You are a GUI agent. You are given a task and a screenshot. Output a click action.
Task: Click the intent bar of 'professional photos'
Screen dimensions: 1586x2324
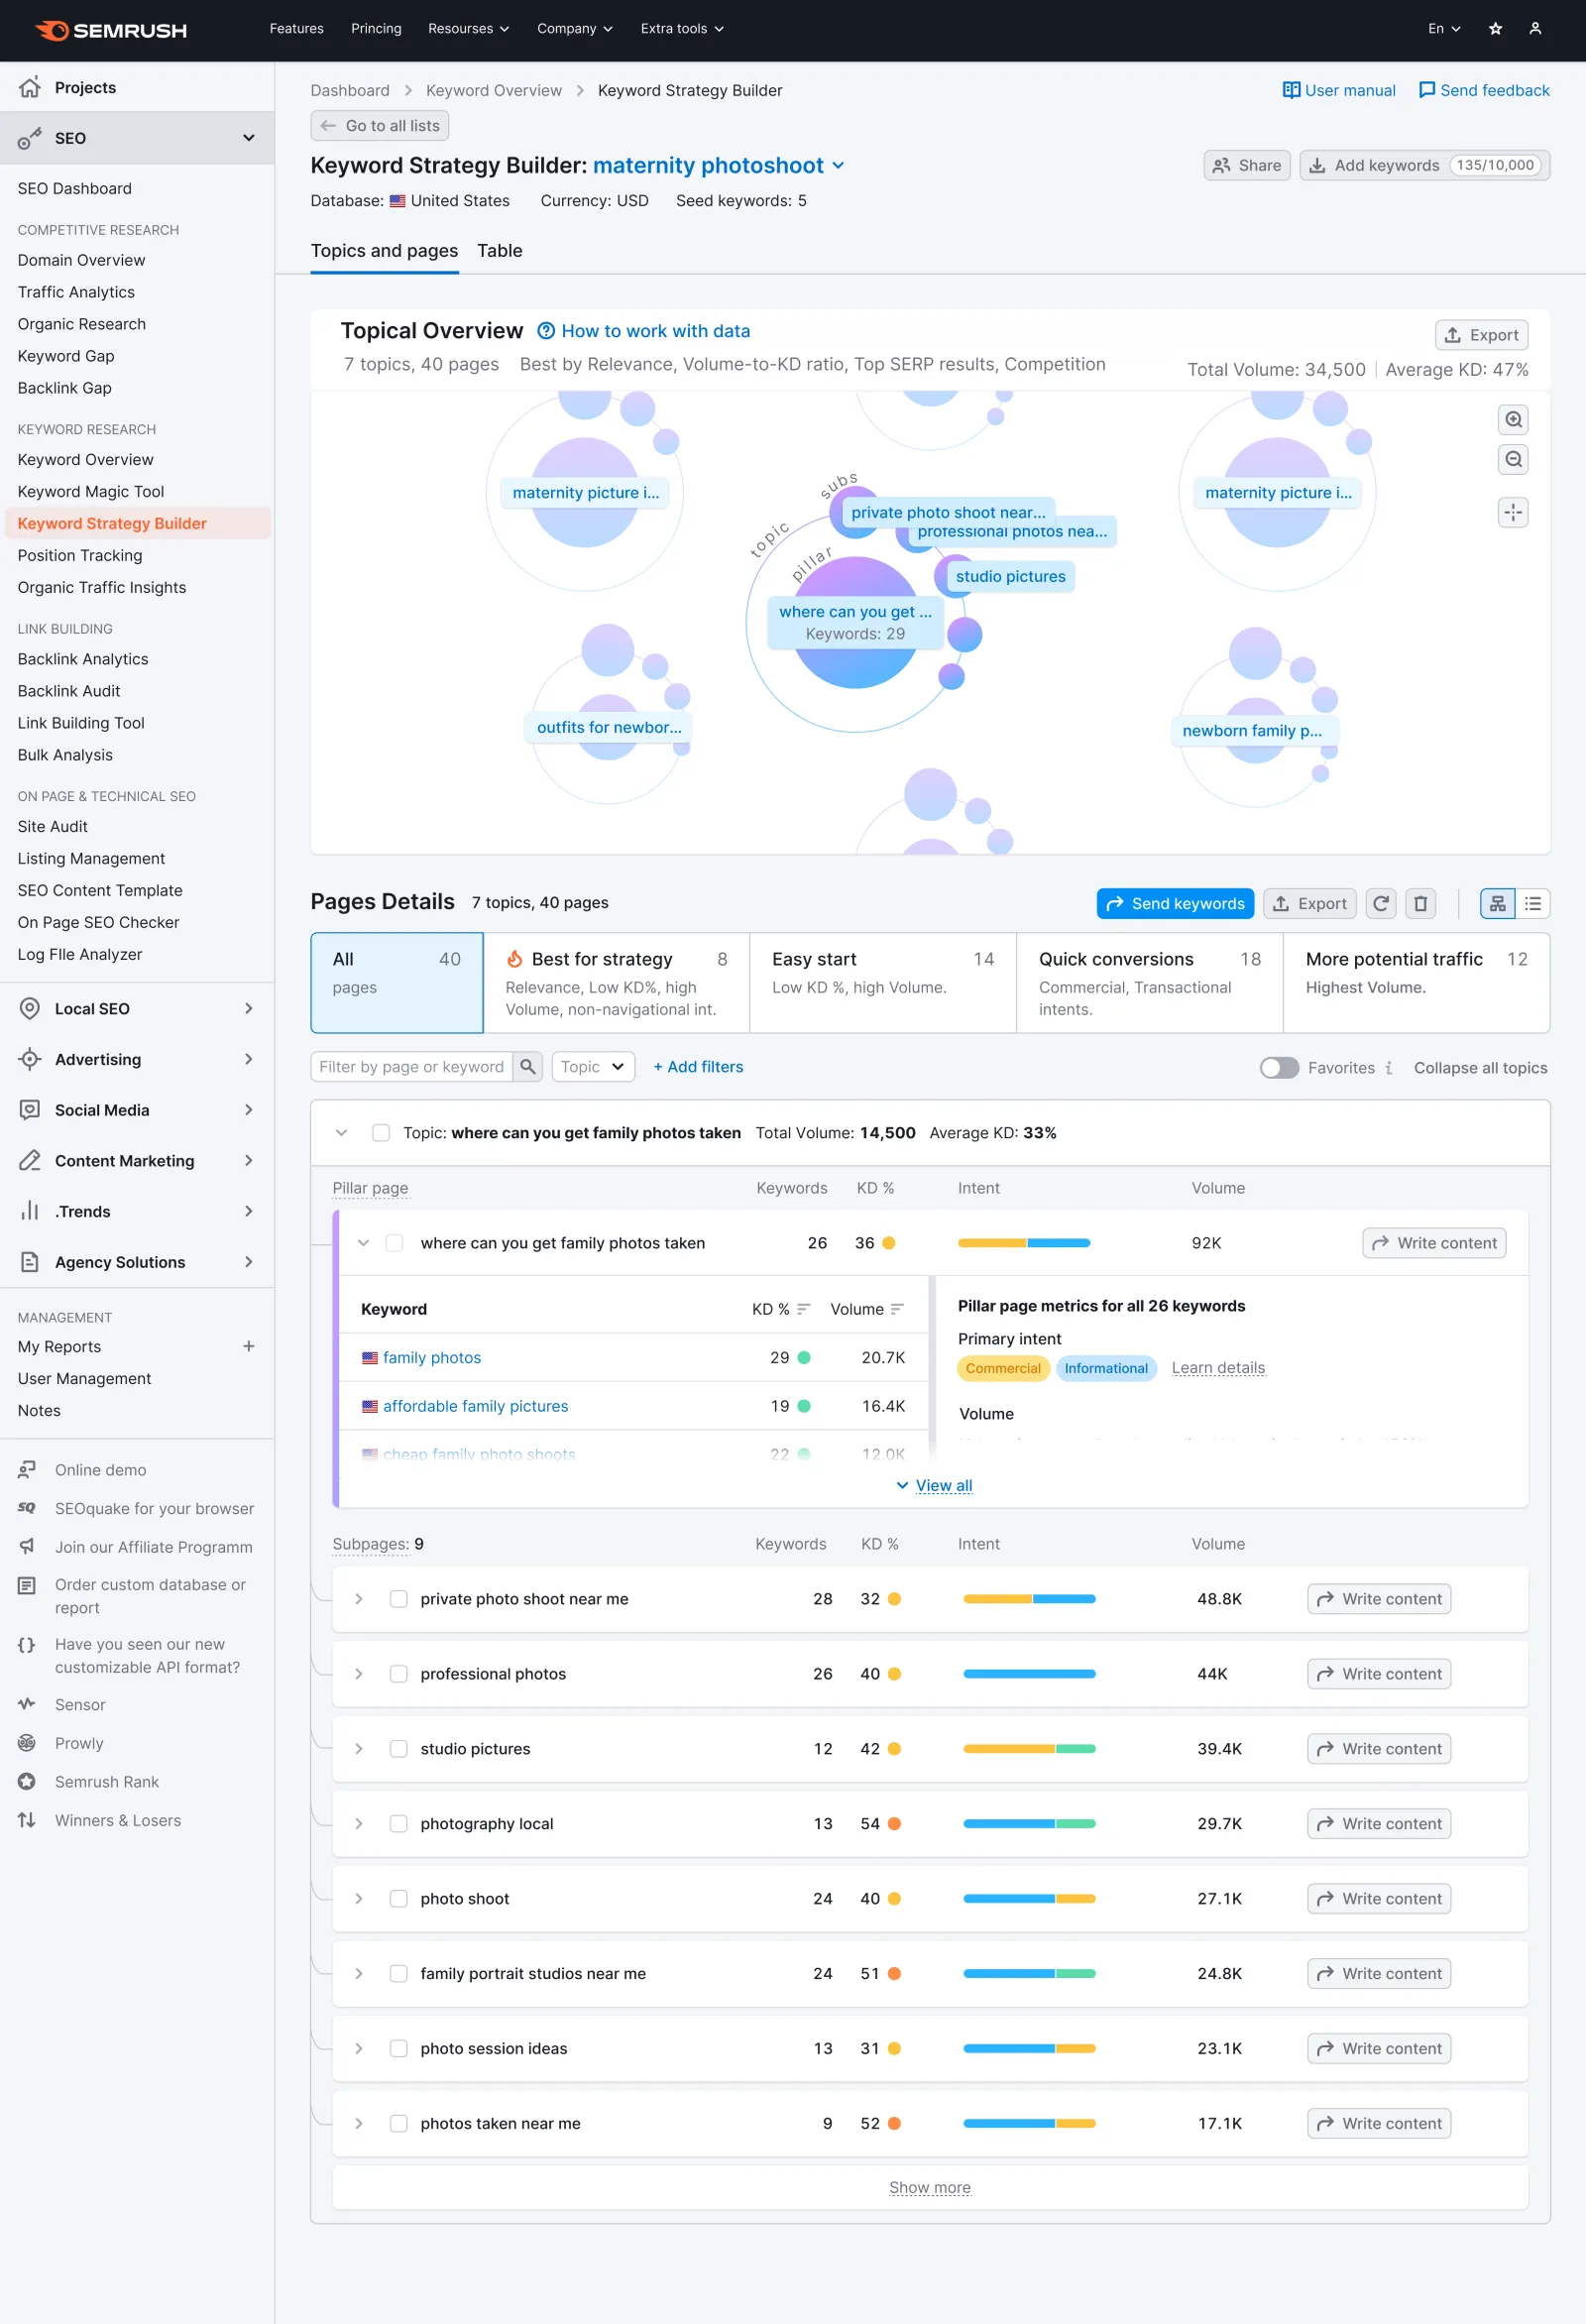[x=1029, y=1674]
